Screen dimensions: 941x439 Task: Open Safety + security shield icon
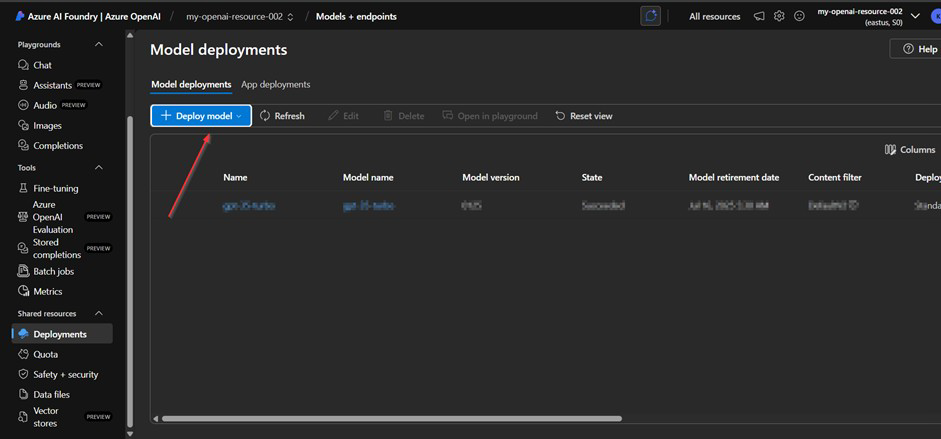pos(23,374)
